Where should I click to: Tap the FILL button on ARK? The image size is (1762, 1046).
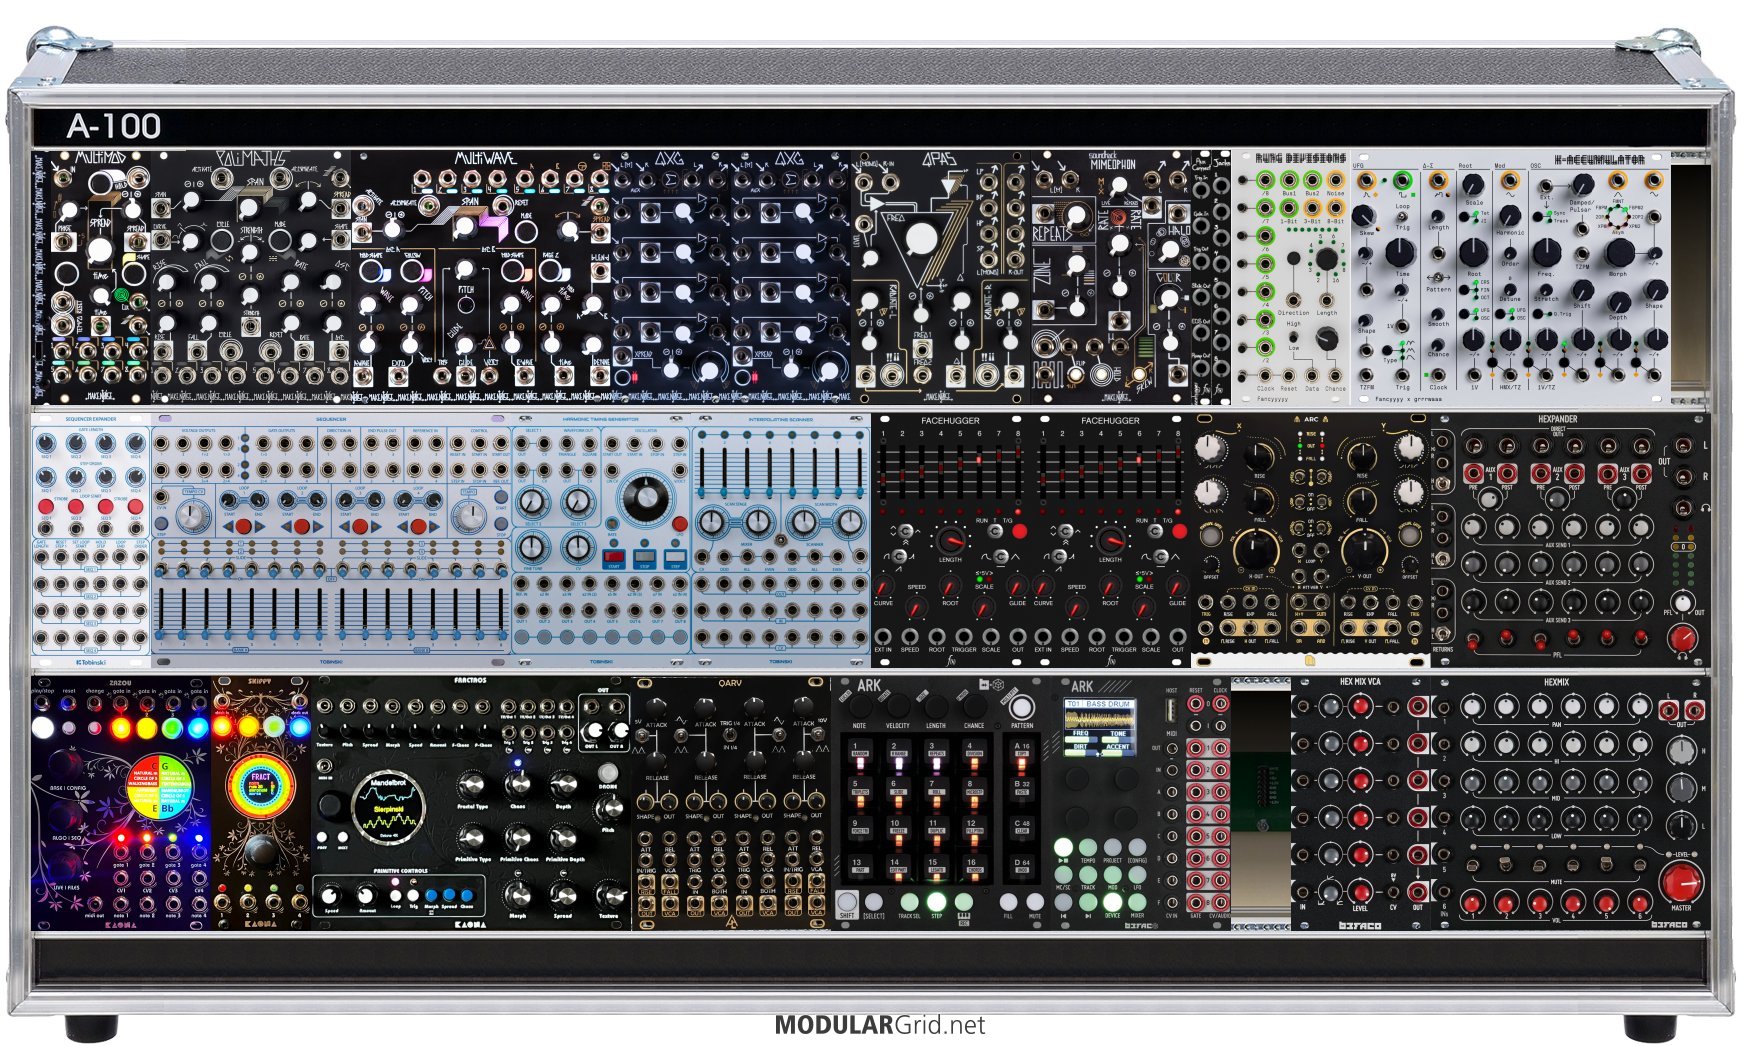pyautogui.click(x=1008, y=902)
